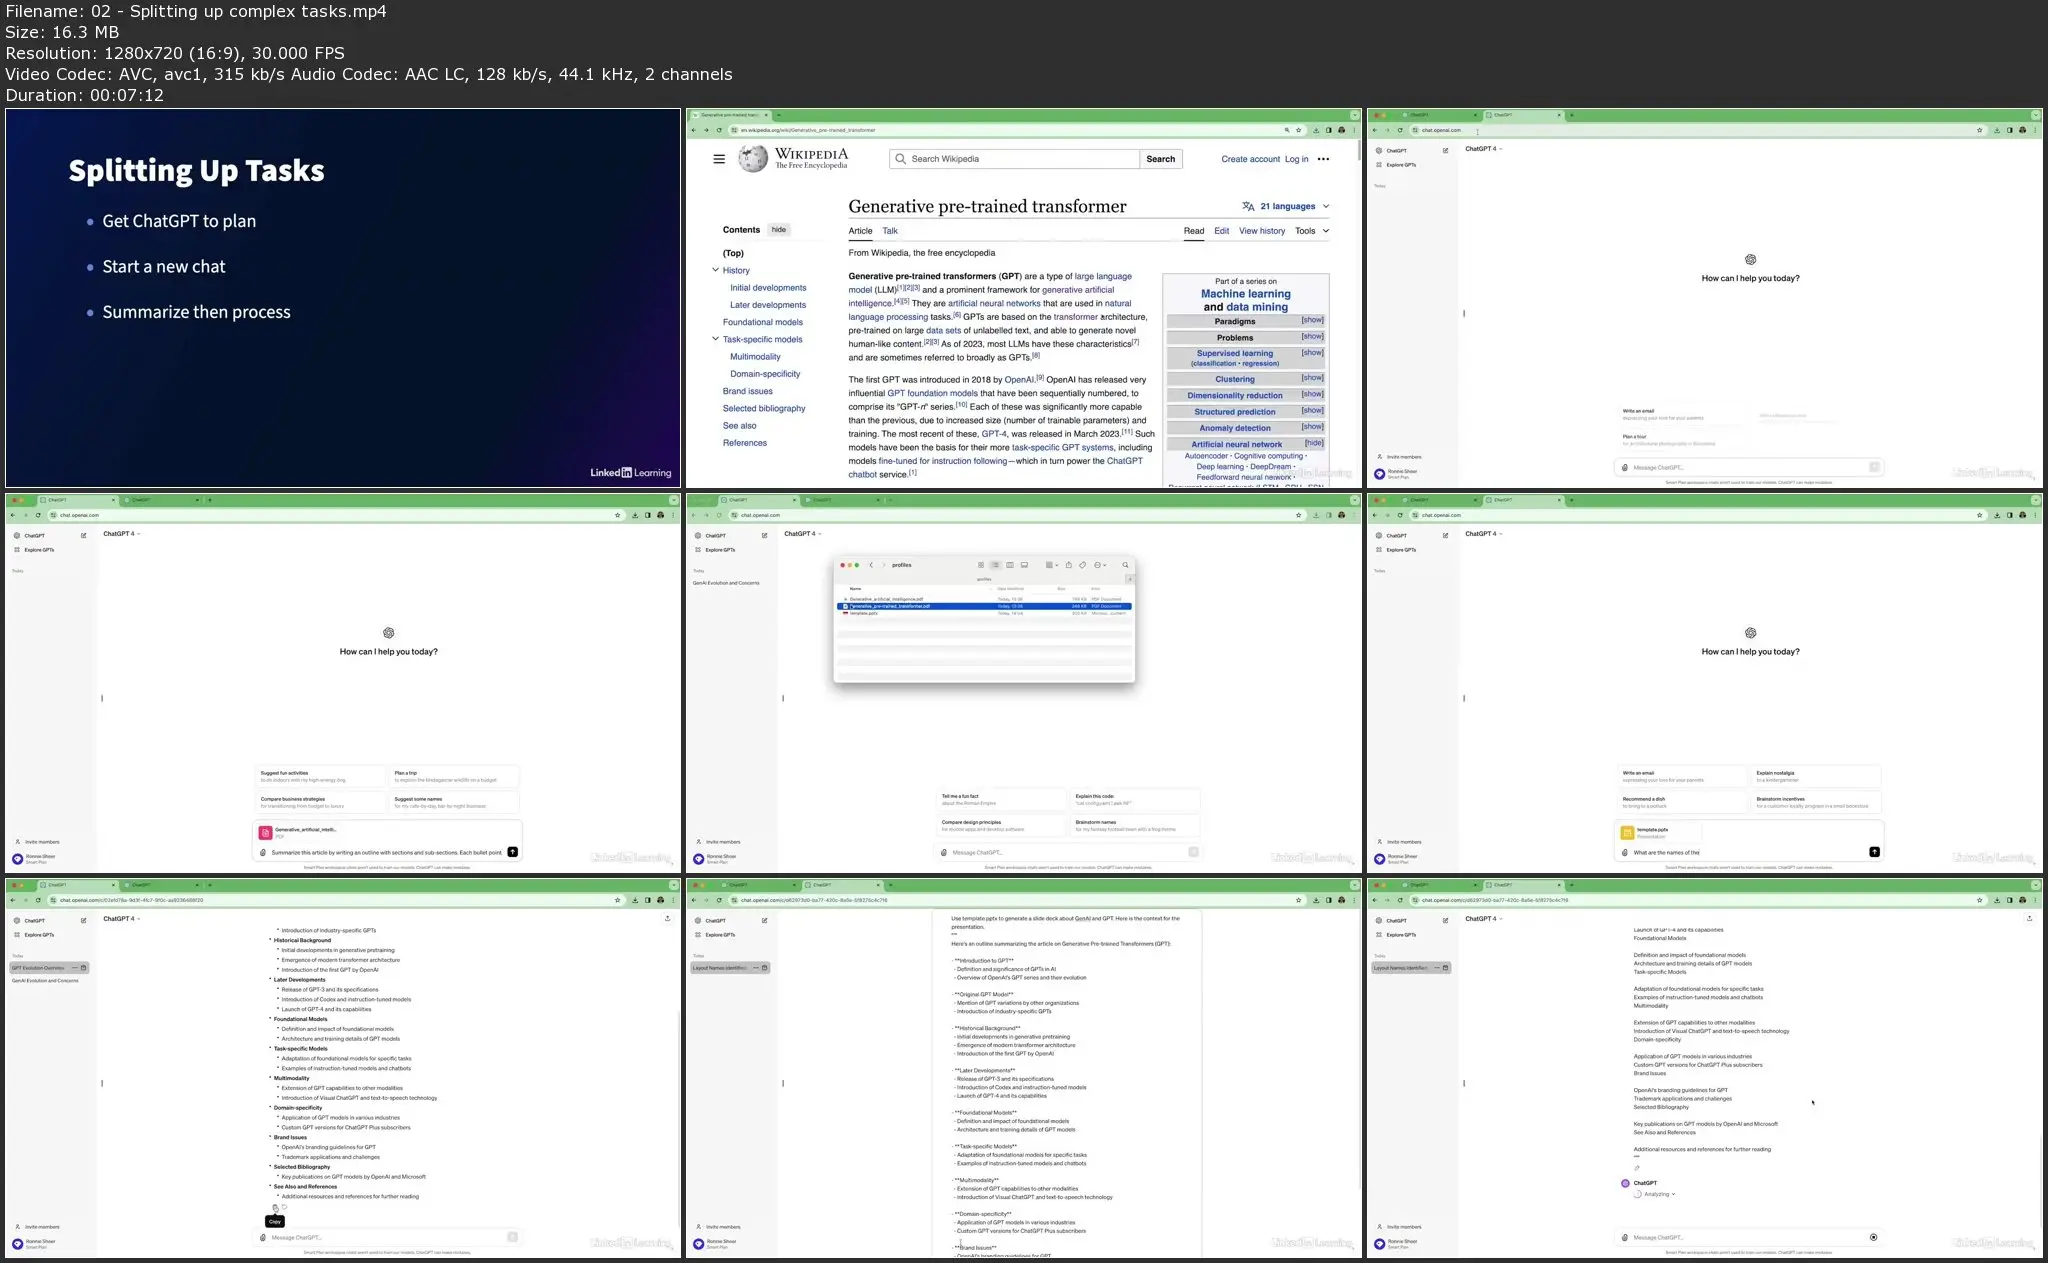Show the Clustering infobox section
Viewport: 2048px width, 1263px height.
point(1312,378)
